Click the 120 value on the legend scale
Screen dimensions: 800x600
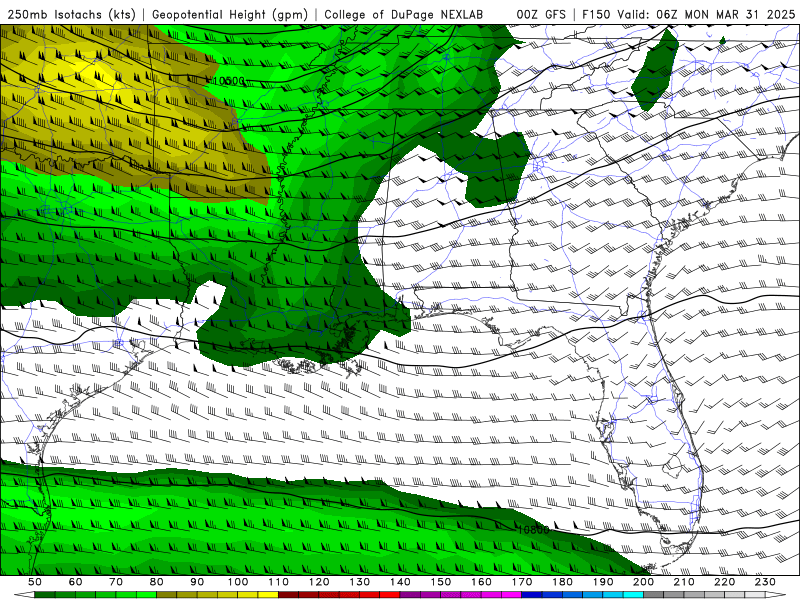tap(319, 582)
